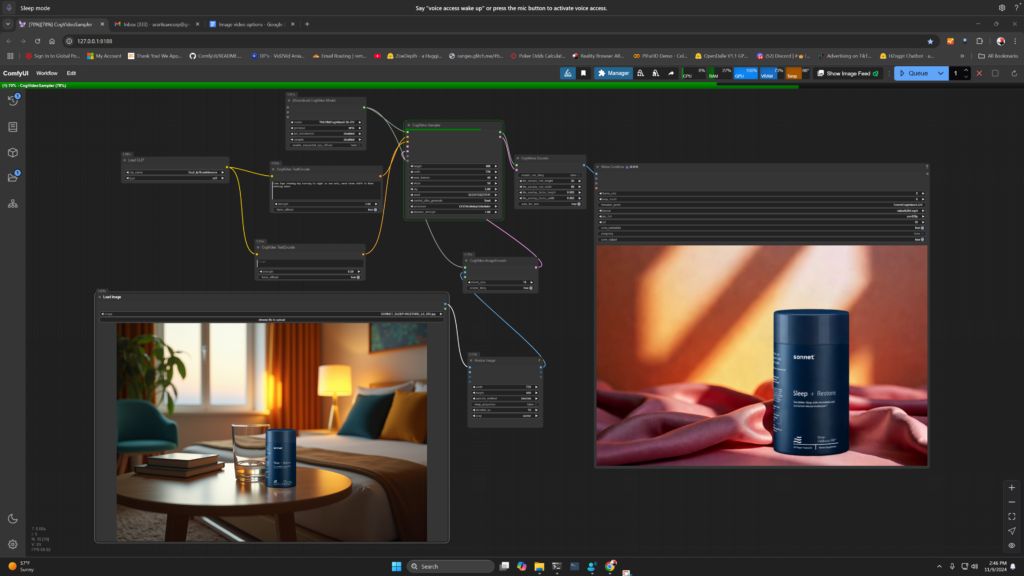This screenshot has height=576, width=1024.
Task: Open the Edit menu
Action: [71, 73]
